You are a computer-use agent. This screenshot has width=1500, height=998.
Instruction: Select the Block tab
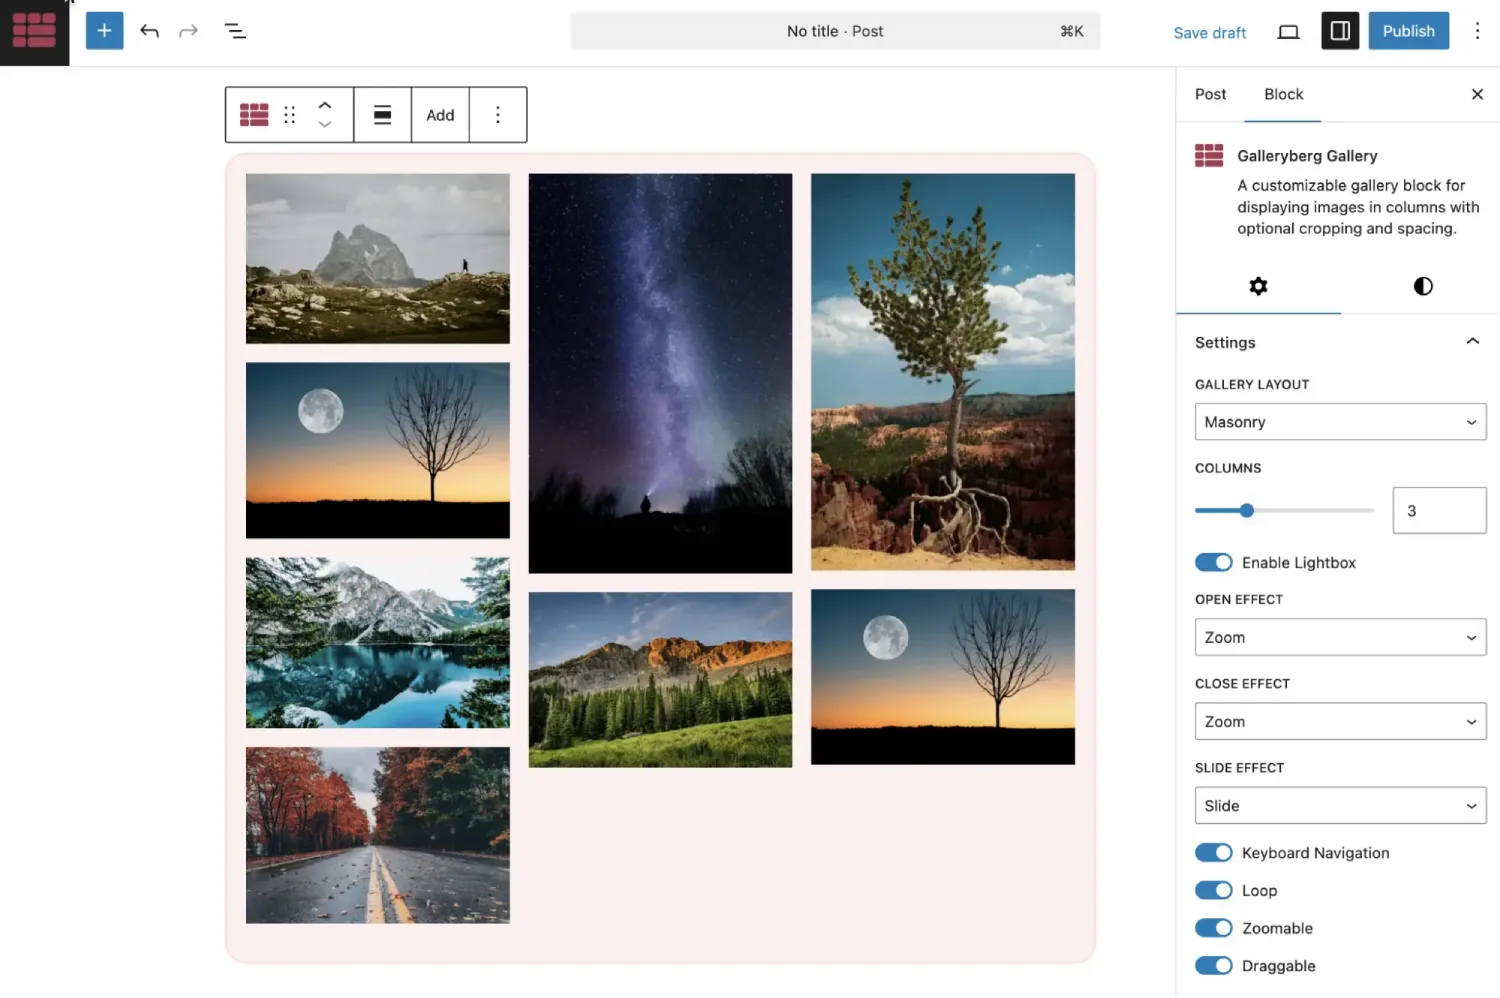click(x=1283, y=94)
